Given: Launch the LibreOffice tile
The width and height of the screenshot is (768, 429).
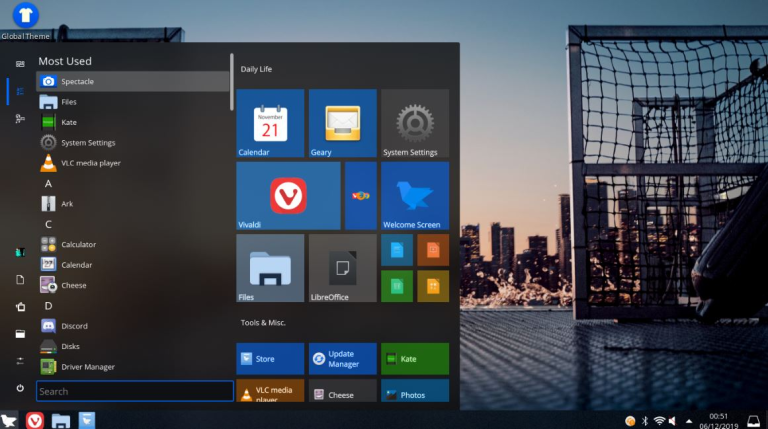Looking at the screenshot, I should click(342, 268).
